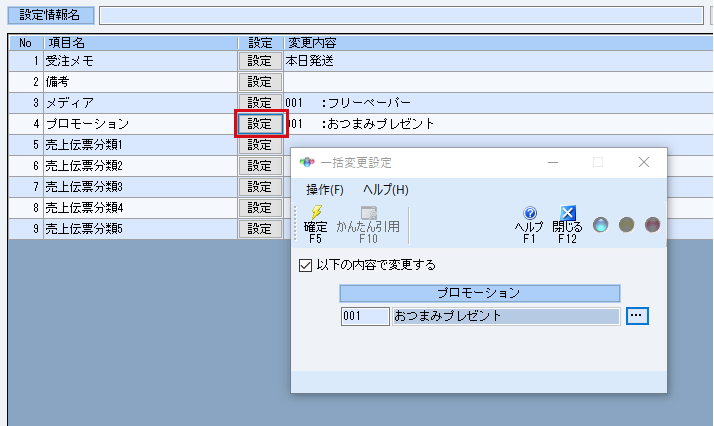Click 設定 button for 売上伝票分類3 row
This screenshot has width=714, height=426.
click(x=260, y=187)
